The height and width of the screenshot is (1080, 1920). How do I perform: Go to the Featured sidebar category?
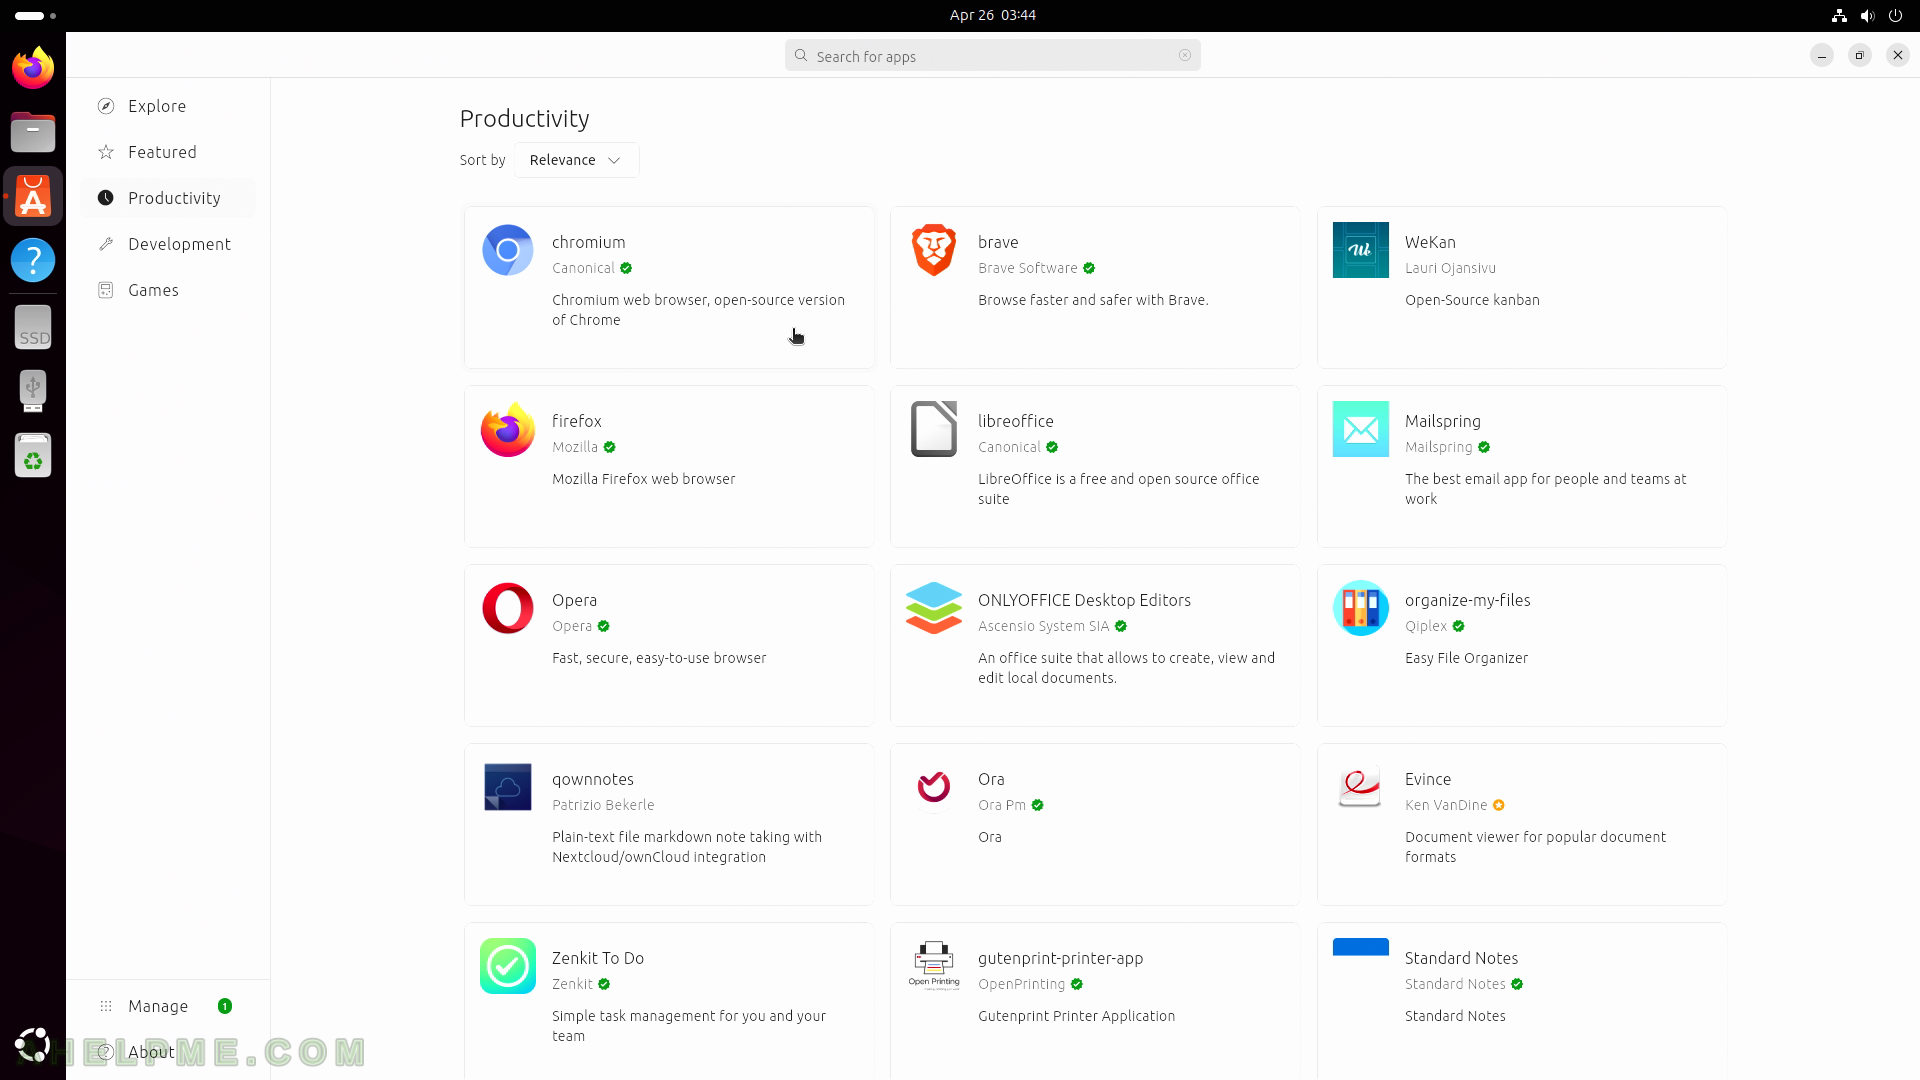pos(168,152)
